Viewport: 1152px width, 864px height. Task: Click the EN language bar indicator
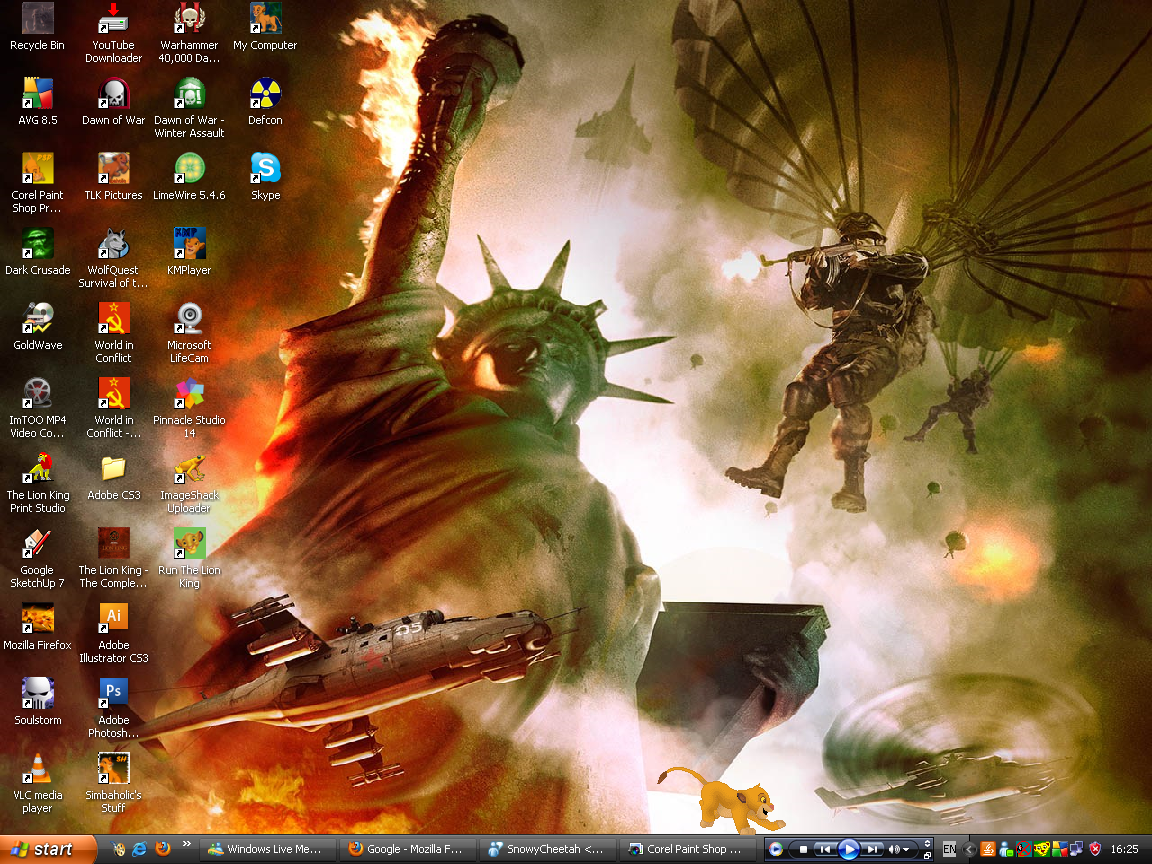pyautogui.click(x=949, y=849)
